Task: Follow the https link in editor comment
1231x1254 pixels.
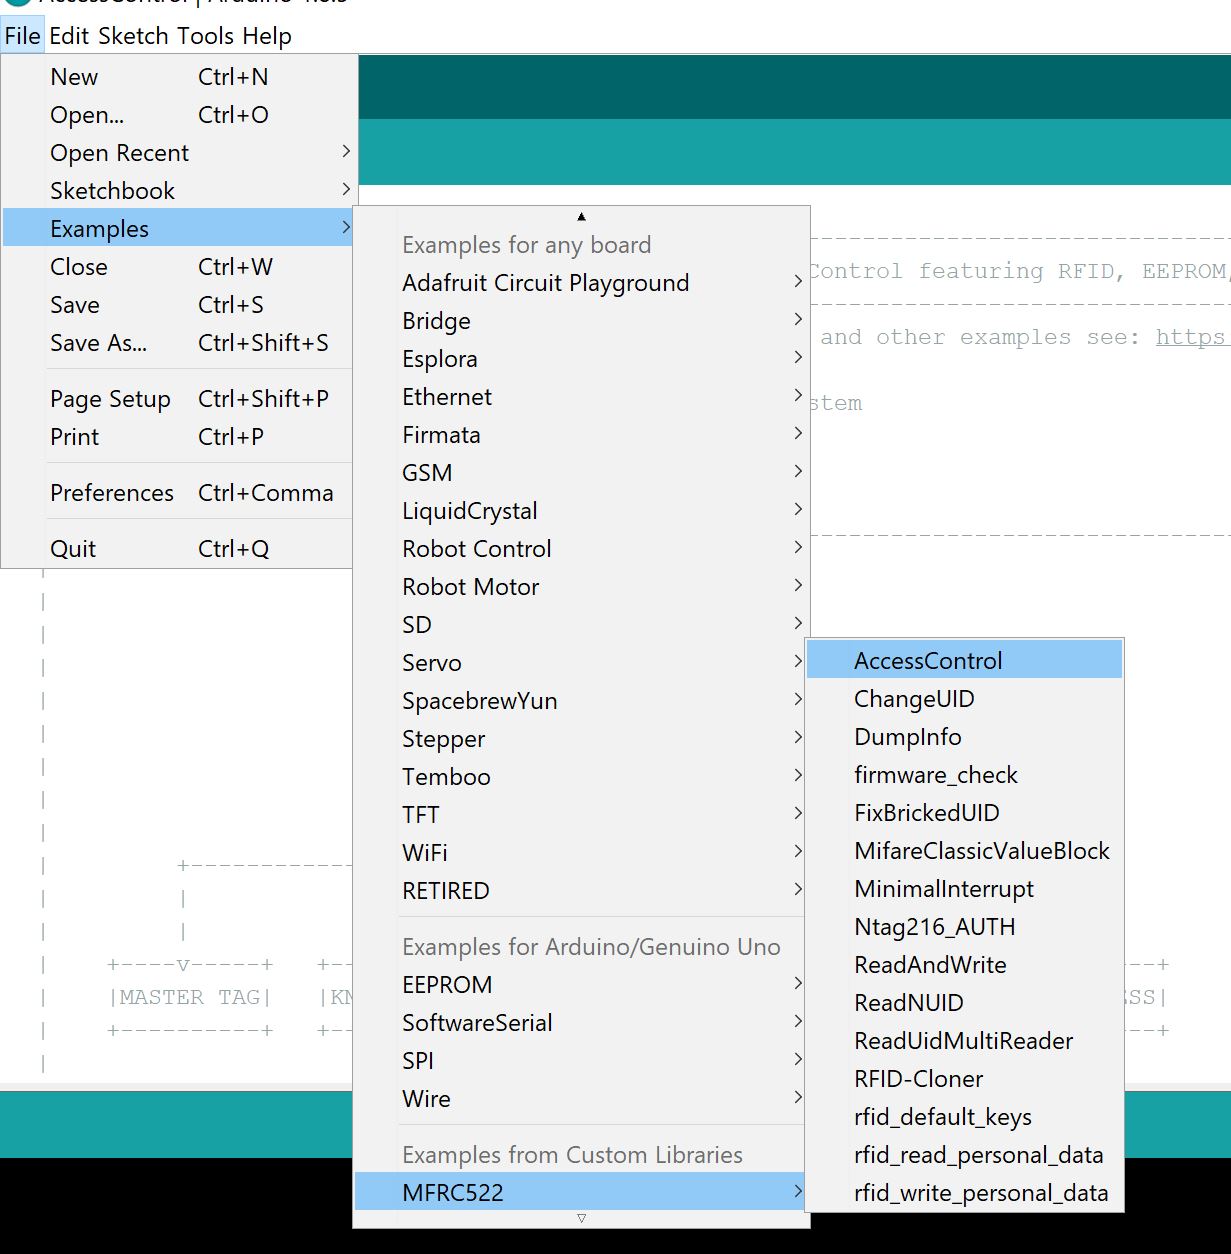Action: 1193,338
